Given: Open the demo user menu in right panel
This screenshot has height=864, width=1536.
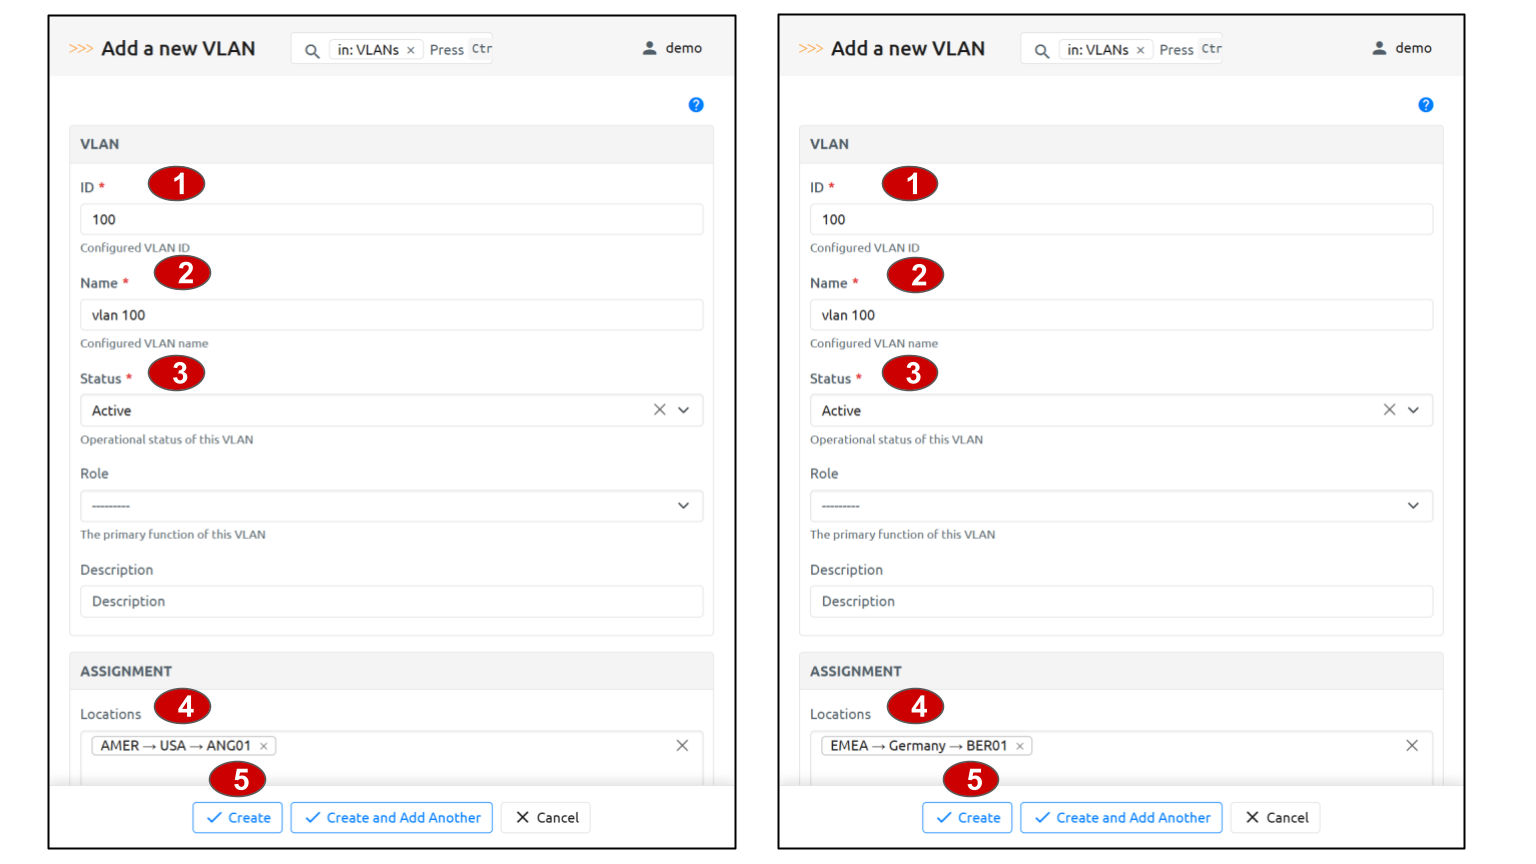Looking at the screenshot, I should [x=1403, y=48].
